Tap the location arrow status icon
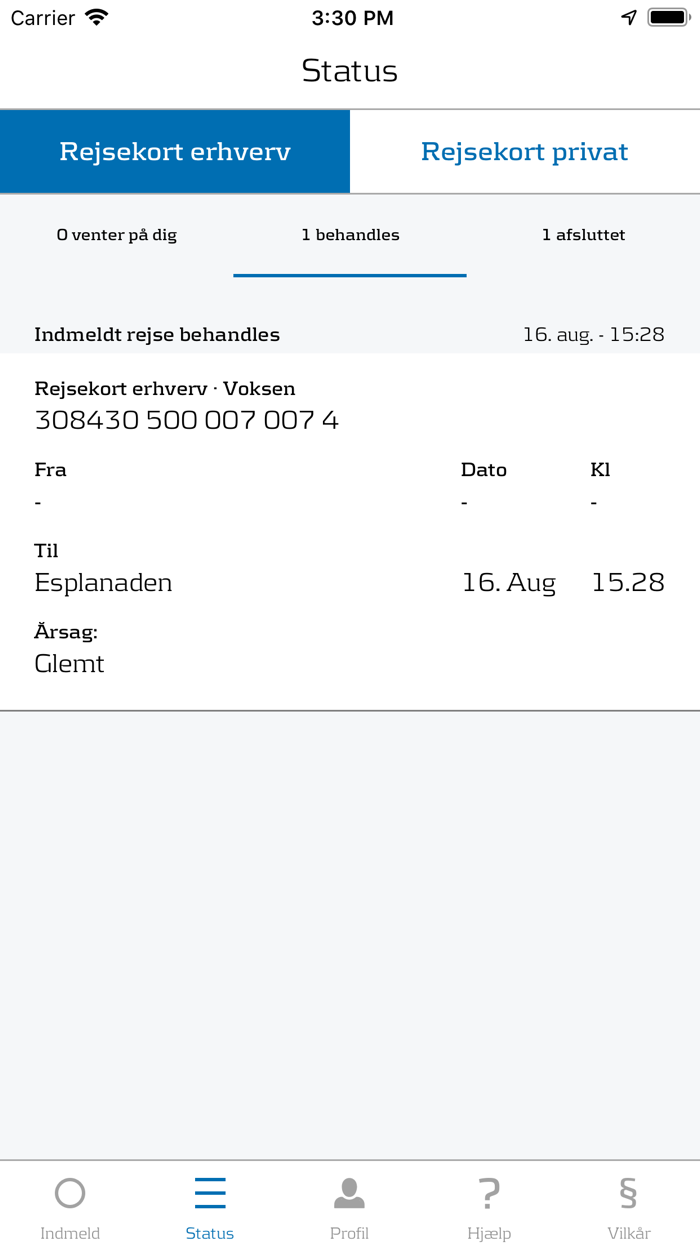This screenshot has height=1244, width=700. (628, 17)
